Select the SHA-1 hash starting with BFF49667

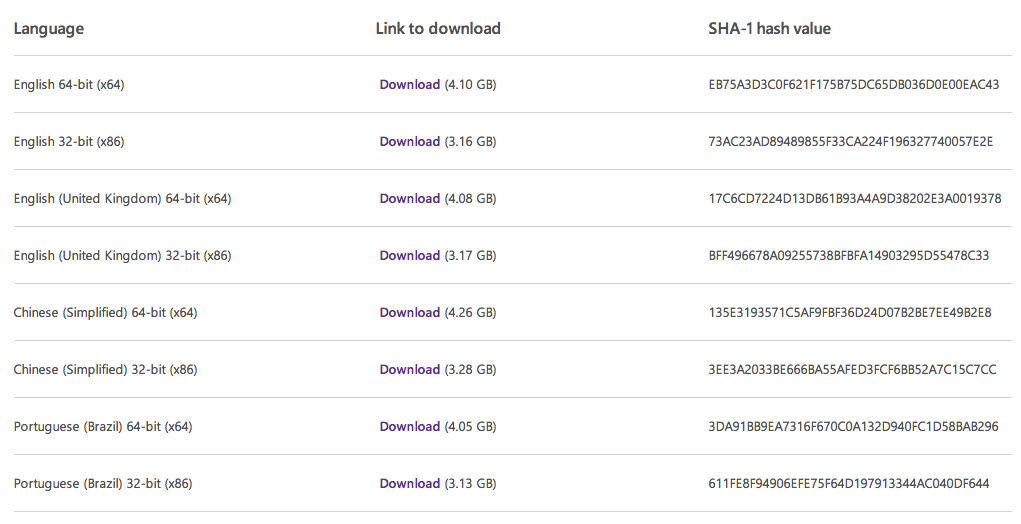(849, 255)
